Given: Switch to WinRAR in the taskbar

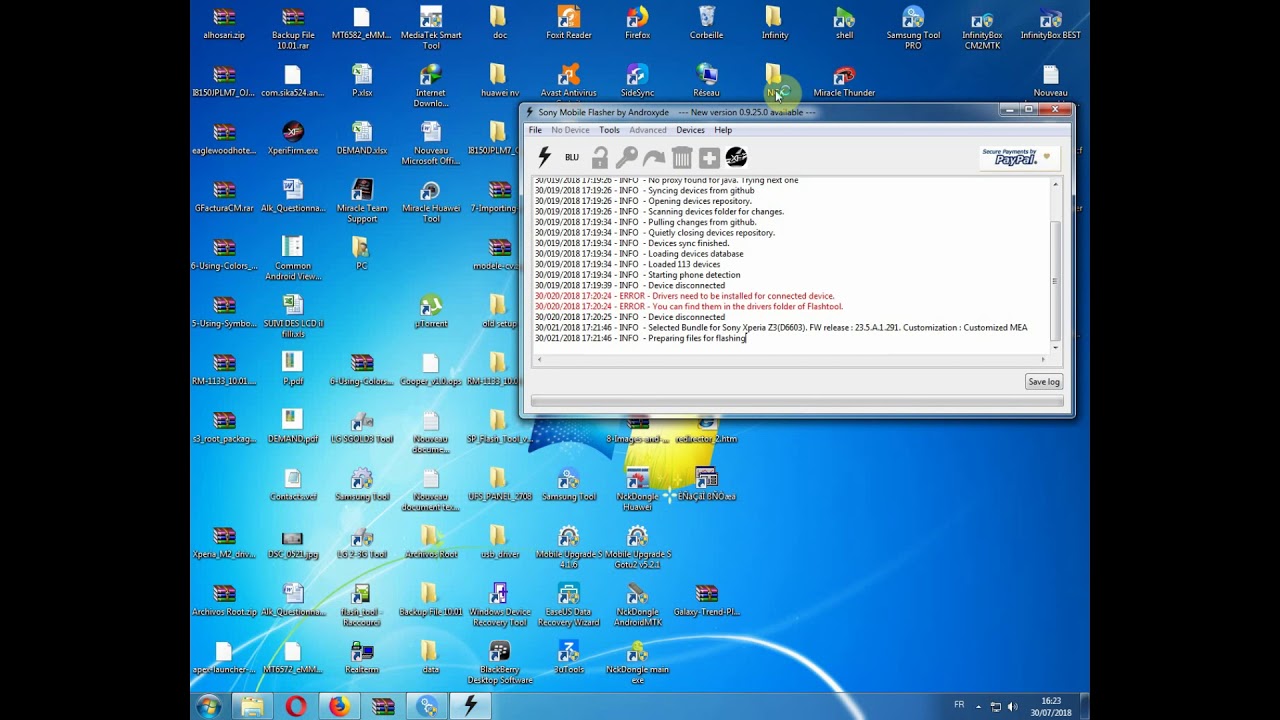Looking at the screenshot, I should (383, 707).
